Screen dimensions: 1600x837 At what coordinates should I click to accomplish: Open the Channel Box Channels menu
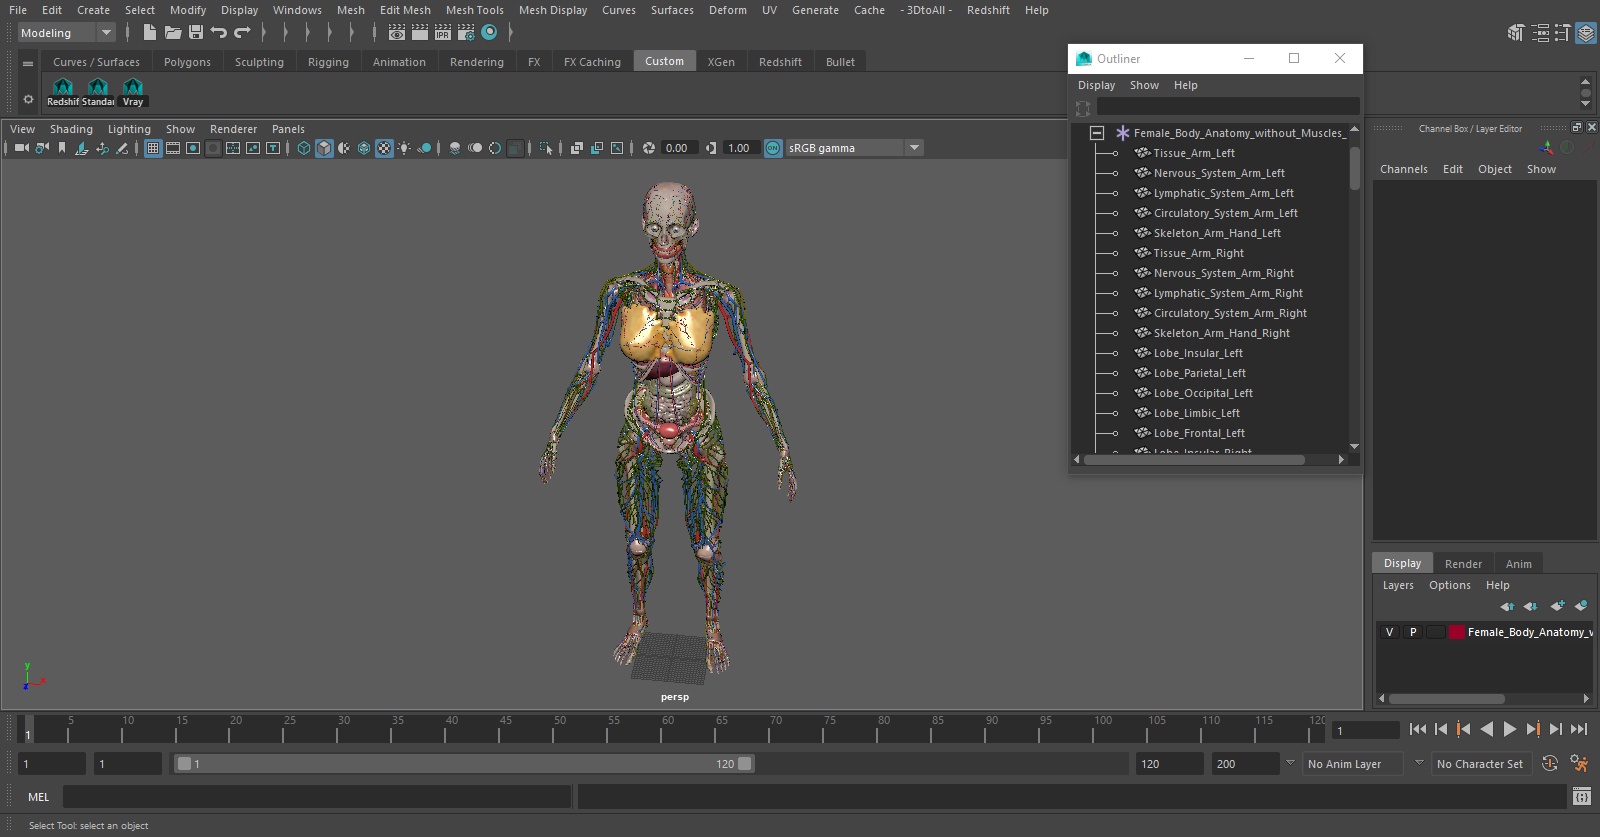pyautogui.click(x=1403, y=169)
